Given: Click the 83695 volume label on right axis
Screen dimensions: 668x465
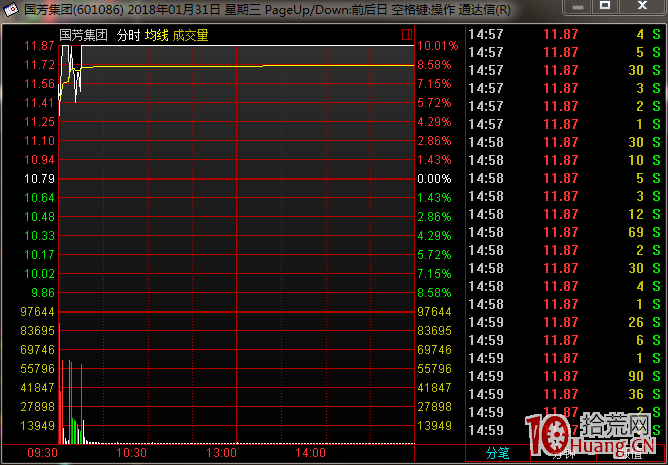Looking at the screenshot, I should pyautogui.click(x=434, y=331).
